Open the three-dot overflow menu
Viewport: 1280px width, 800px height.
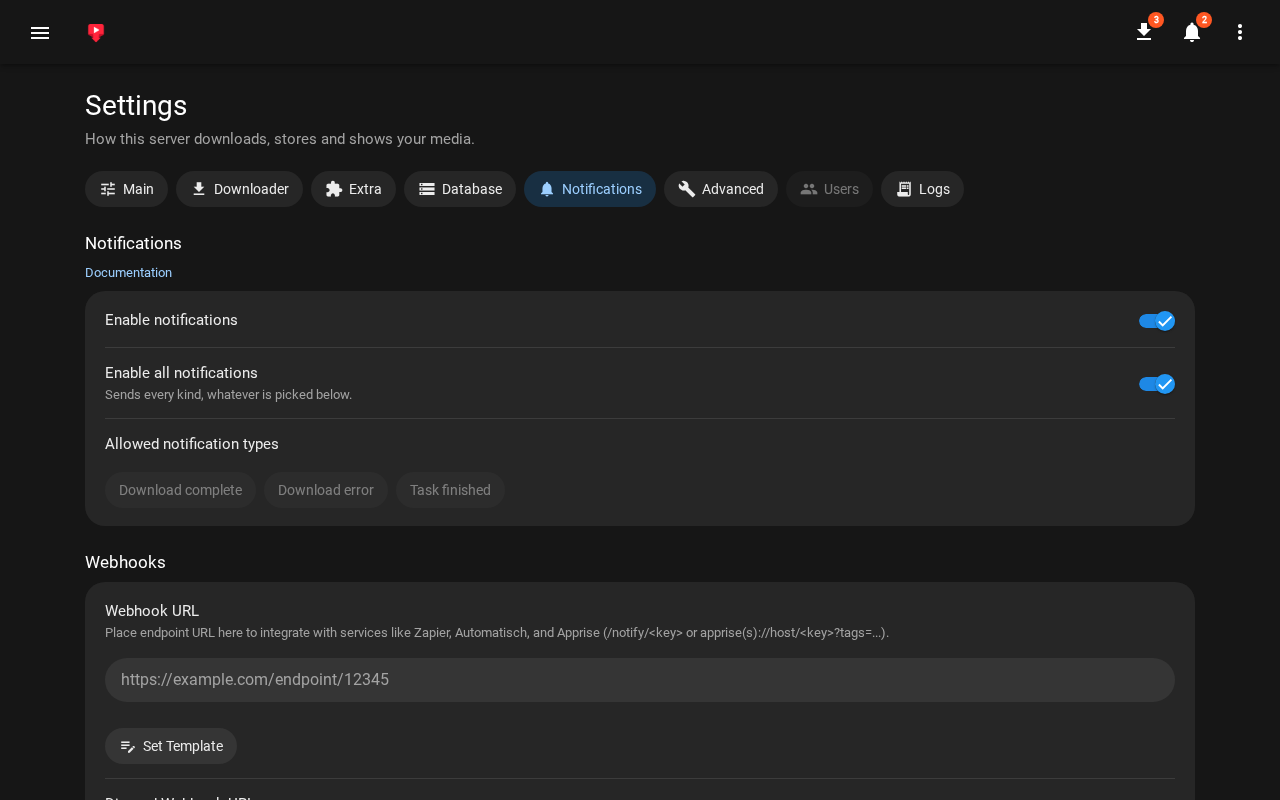point(1240,32)
